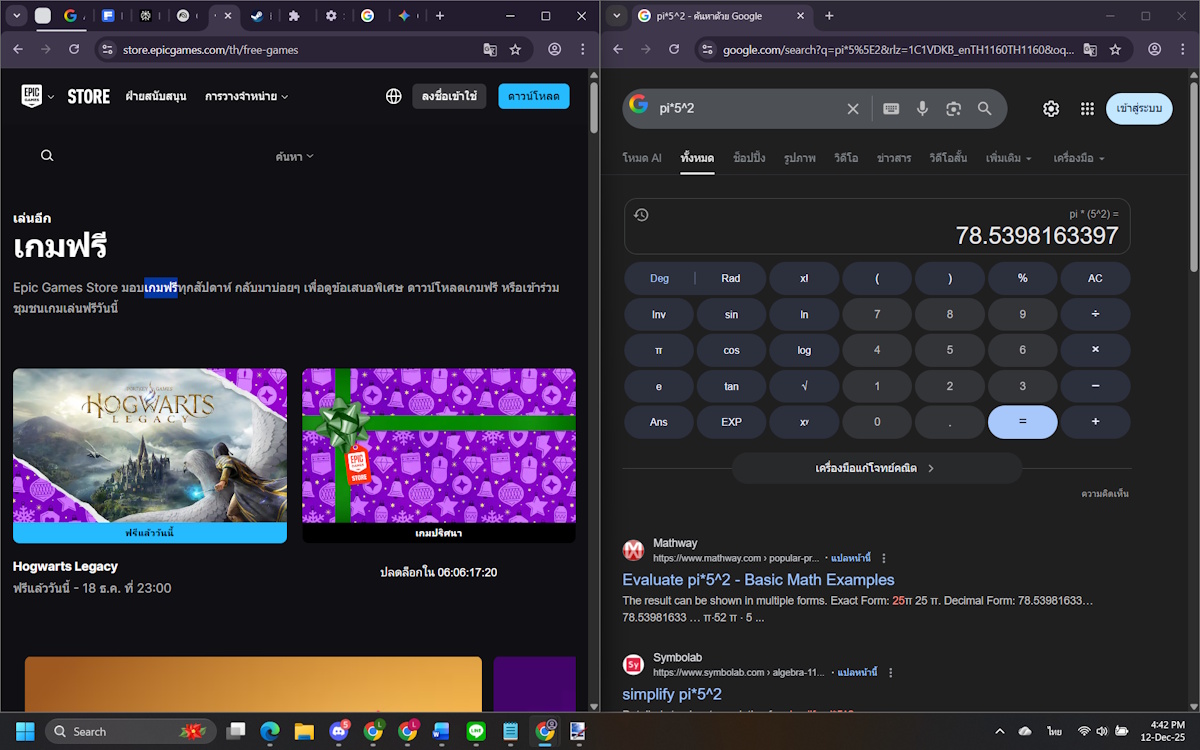The height and width of the screenshot is (750, 1200).
Task: Open the Mathway Evaluate pi*5^2 result link
Action: 758,580
